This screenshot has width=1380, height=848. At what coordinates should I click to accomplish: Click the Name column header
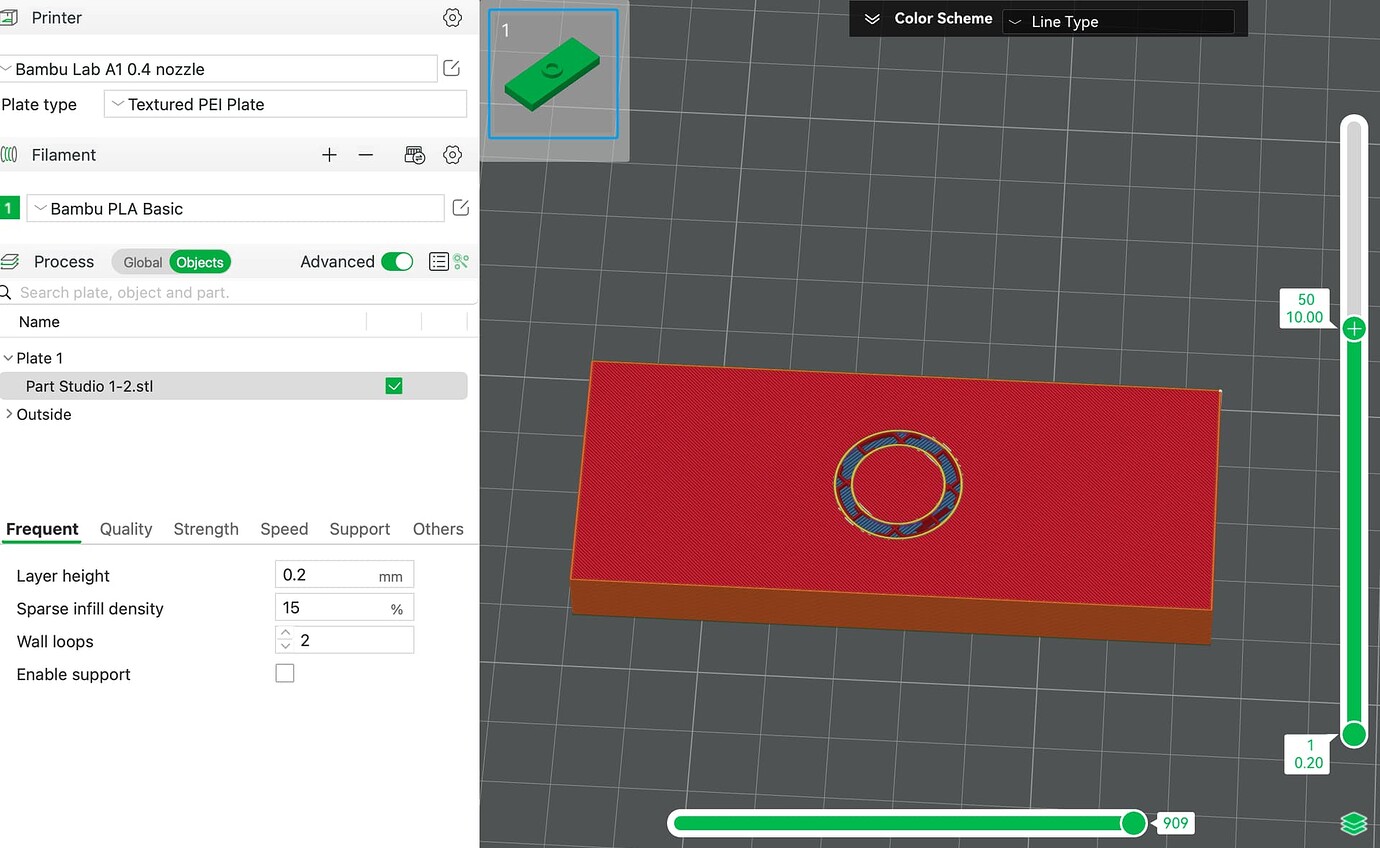(x=39, y=322)
